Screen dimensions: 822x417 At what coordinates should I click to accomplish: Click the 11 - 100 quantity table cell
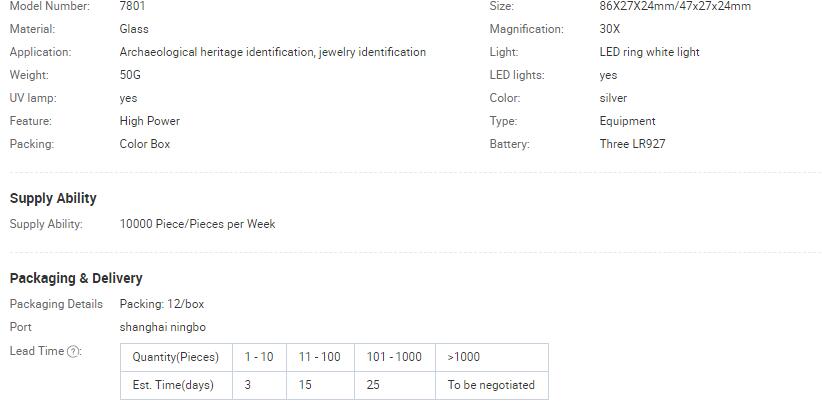(x=320, y=357)
